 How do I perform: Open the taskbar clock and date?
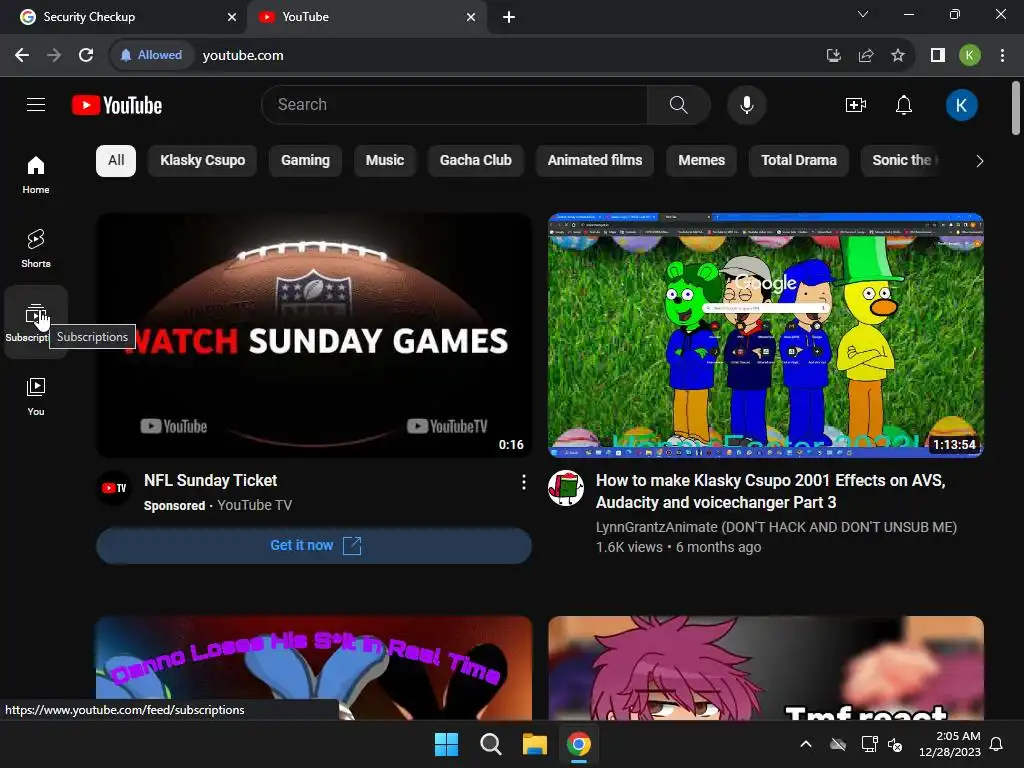(x=950, y=744)
